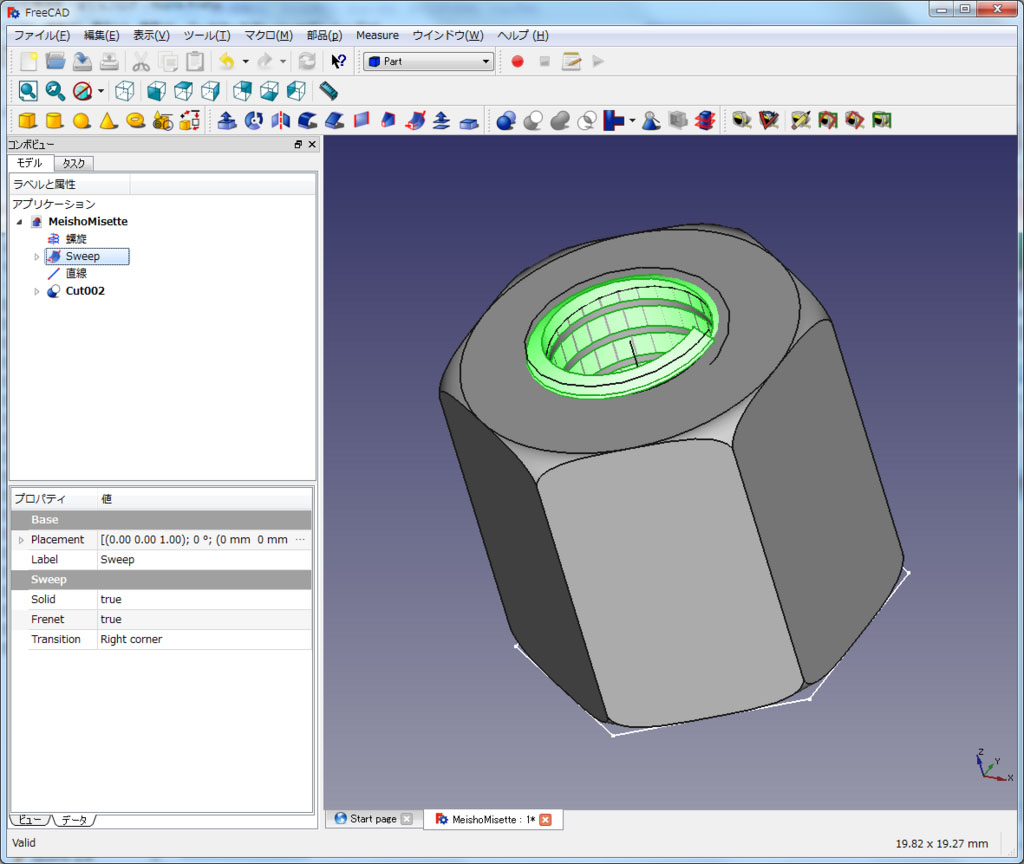
Task: Expand the Placement property row
Action: pyautogui.click(x=21, y=540)
